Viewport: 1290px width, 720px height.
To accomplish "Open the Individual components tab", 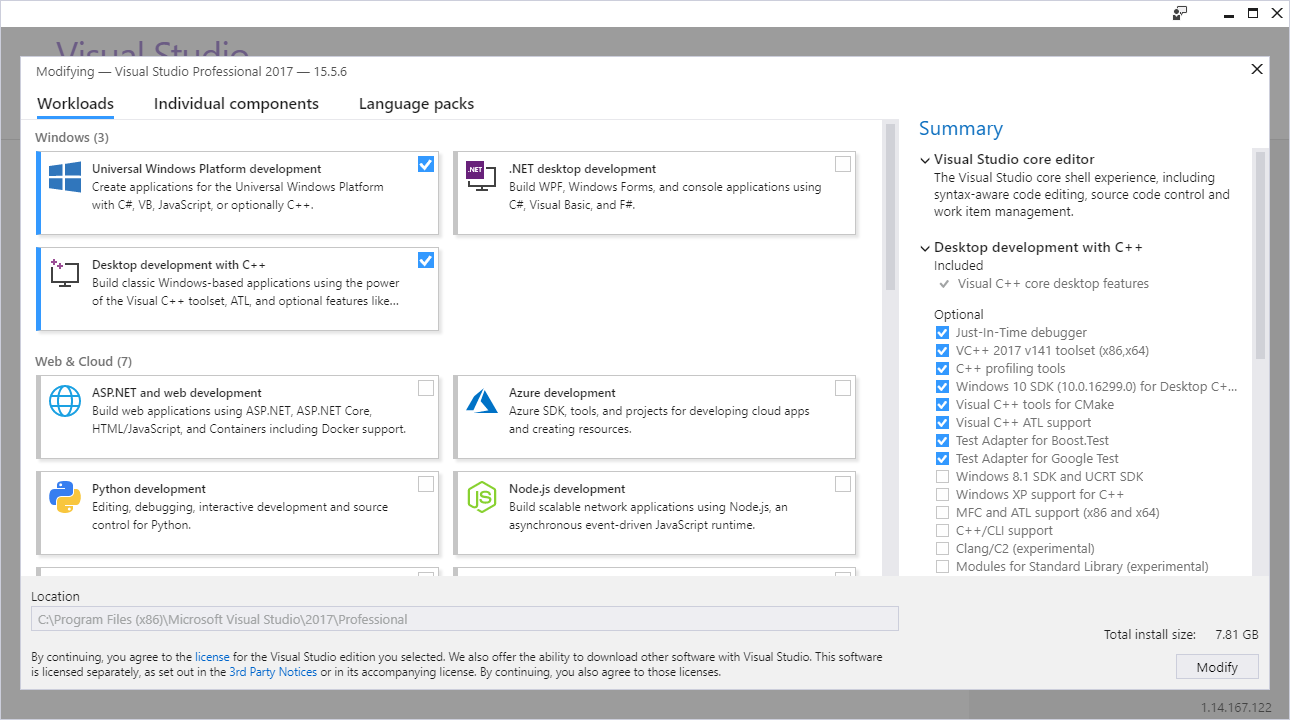I will [236, 104].
